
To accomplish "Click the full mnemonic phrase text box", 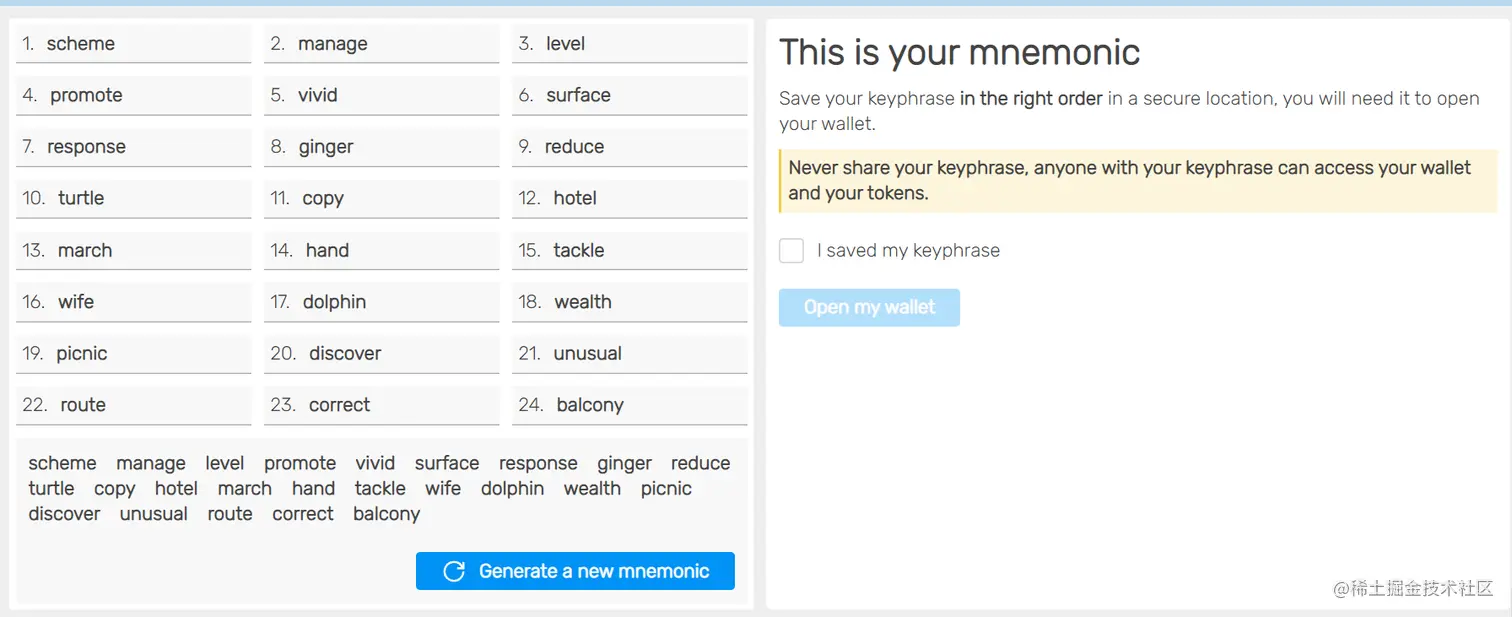I will click(x=380, y=489).
